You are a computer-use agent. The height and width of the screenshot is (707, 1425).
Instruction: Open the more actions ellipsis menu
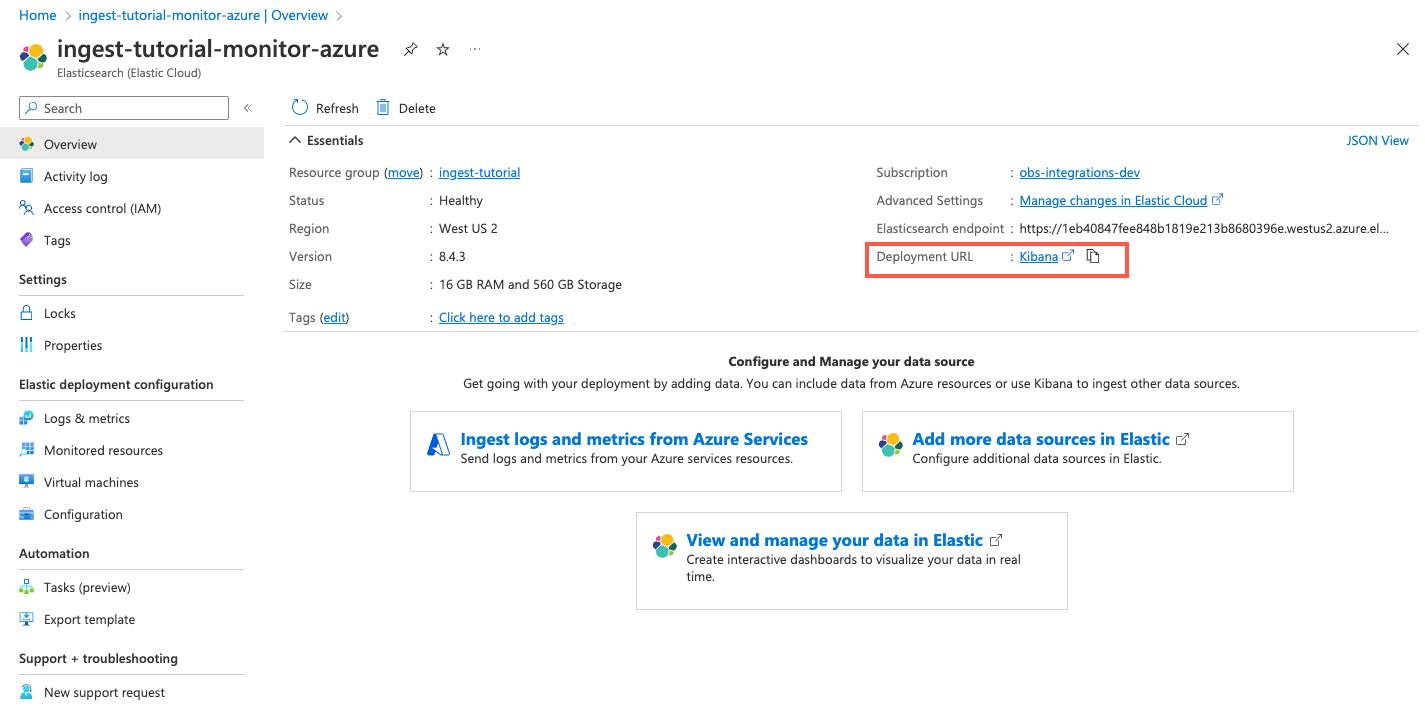(x=475, y=48)
